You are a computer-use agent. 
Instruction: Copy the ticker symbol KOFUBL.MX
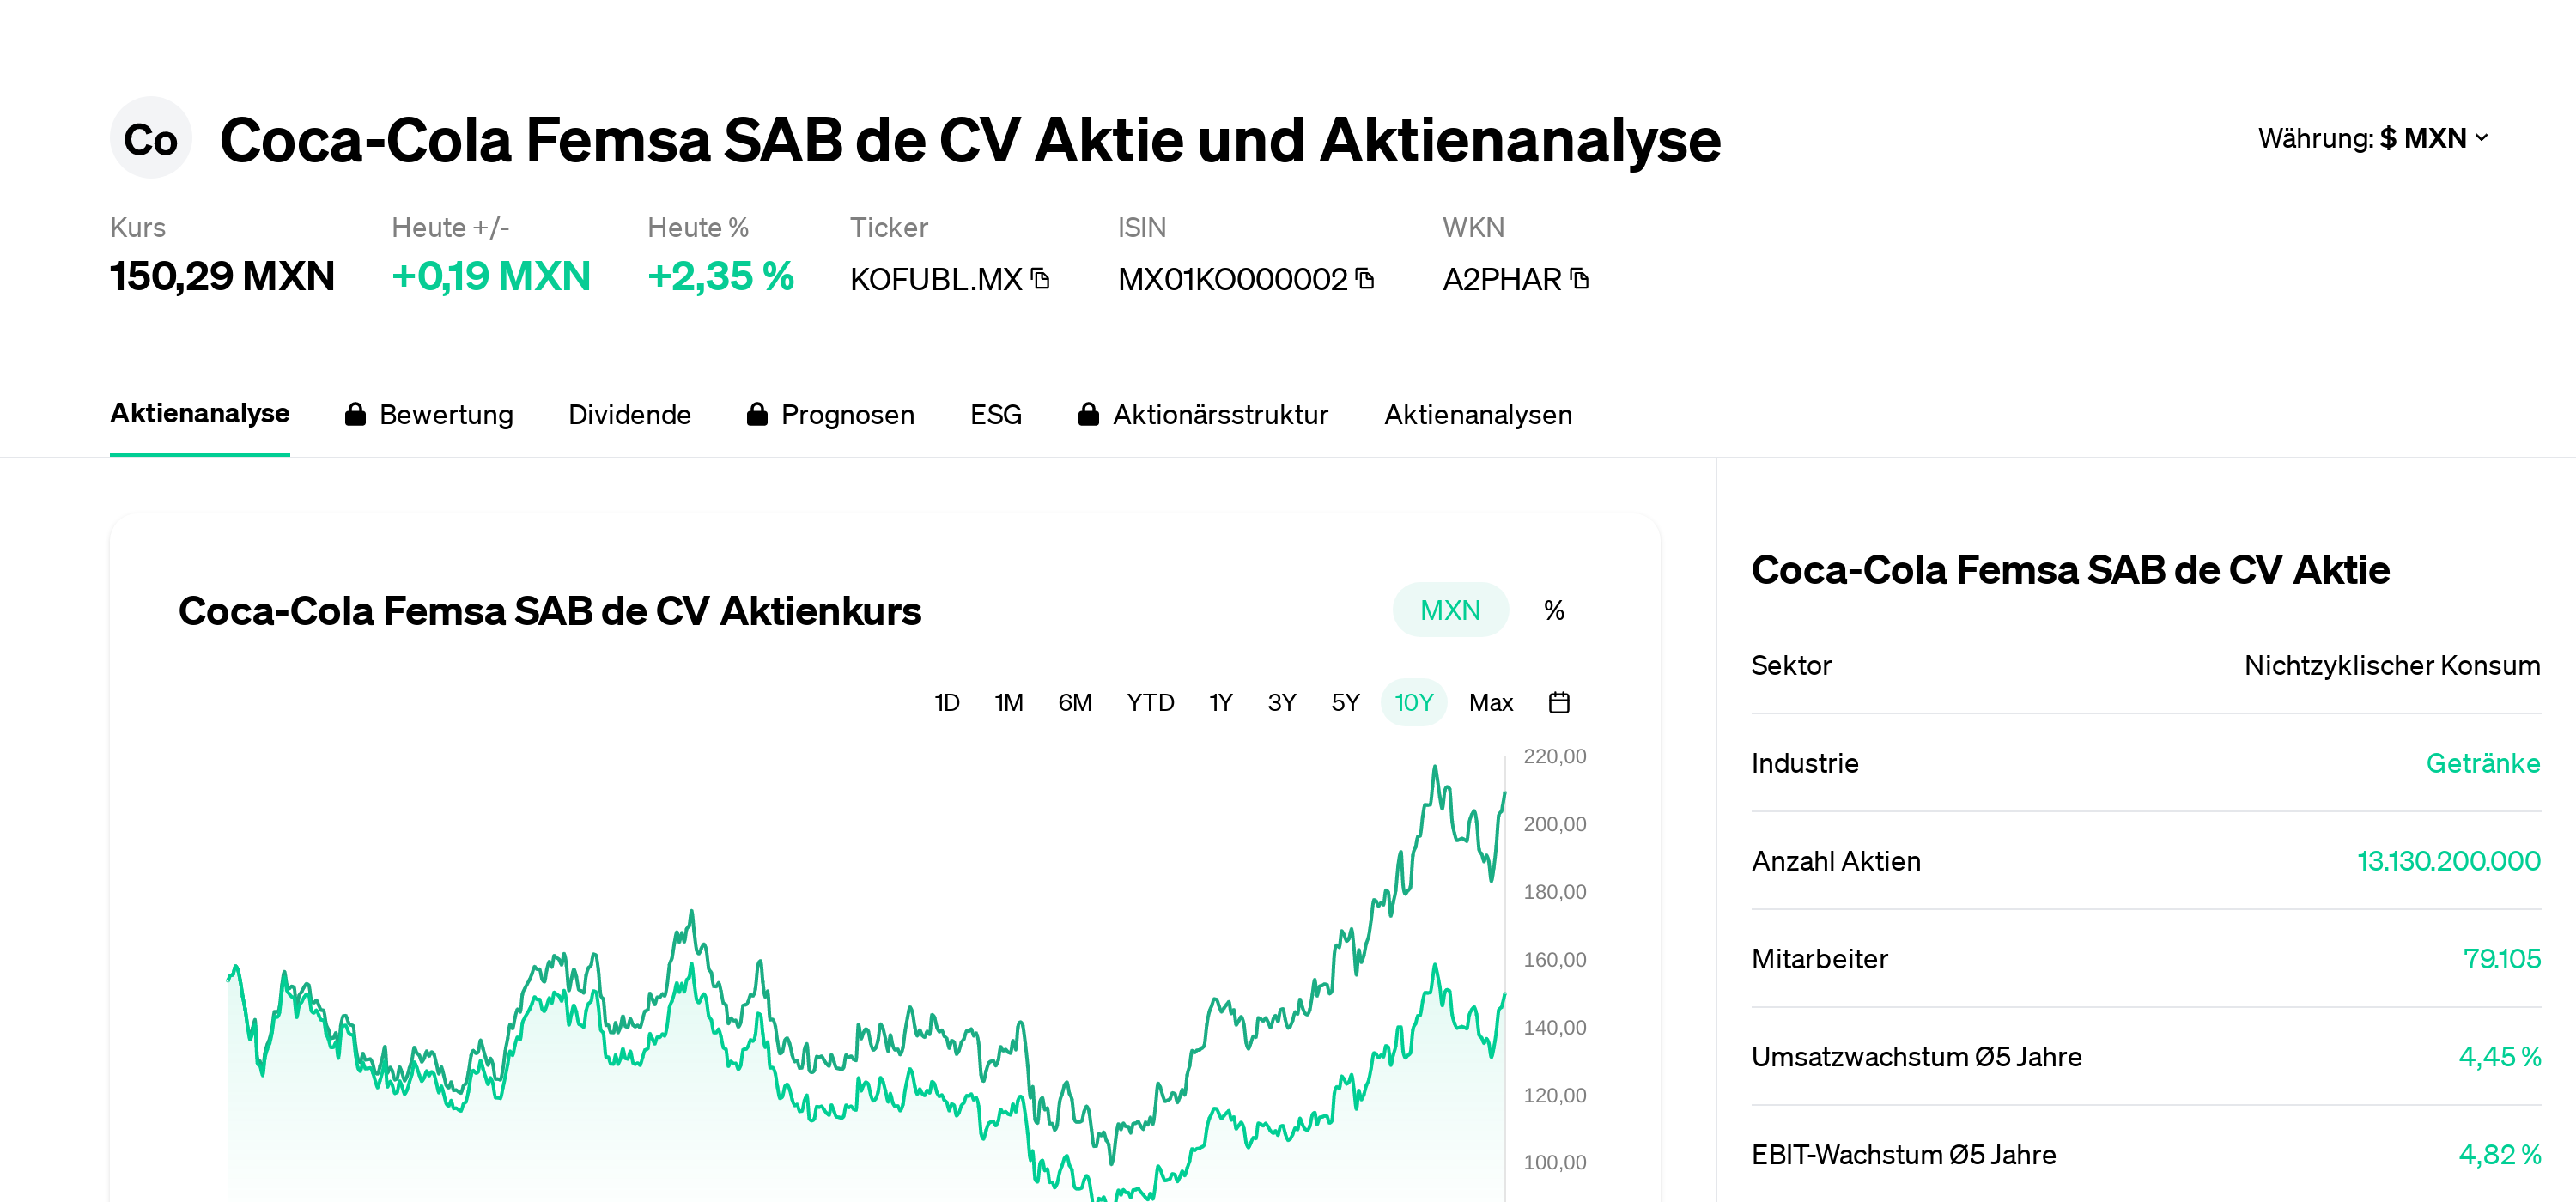(x=1038, y=280)
